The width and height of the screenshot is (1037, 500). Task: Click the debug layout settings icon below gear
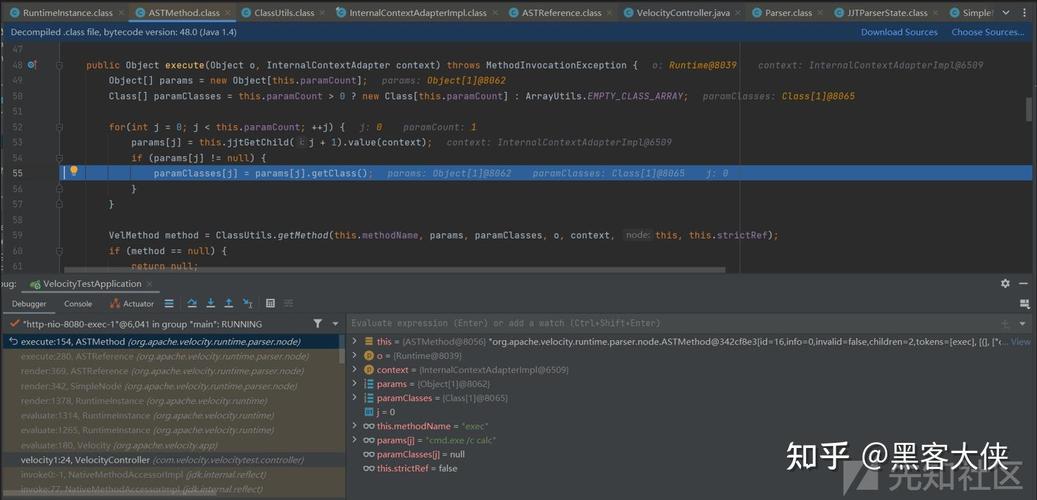click(1024, 304)
